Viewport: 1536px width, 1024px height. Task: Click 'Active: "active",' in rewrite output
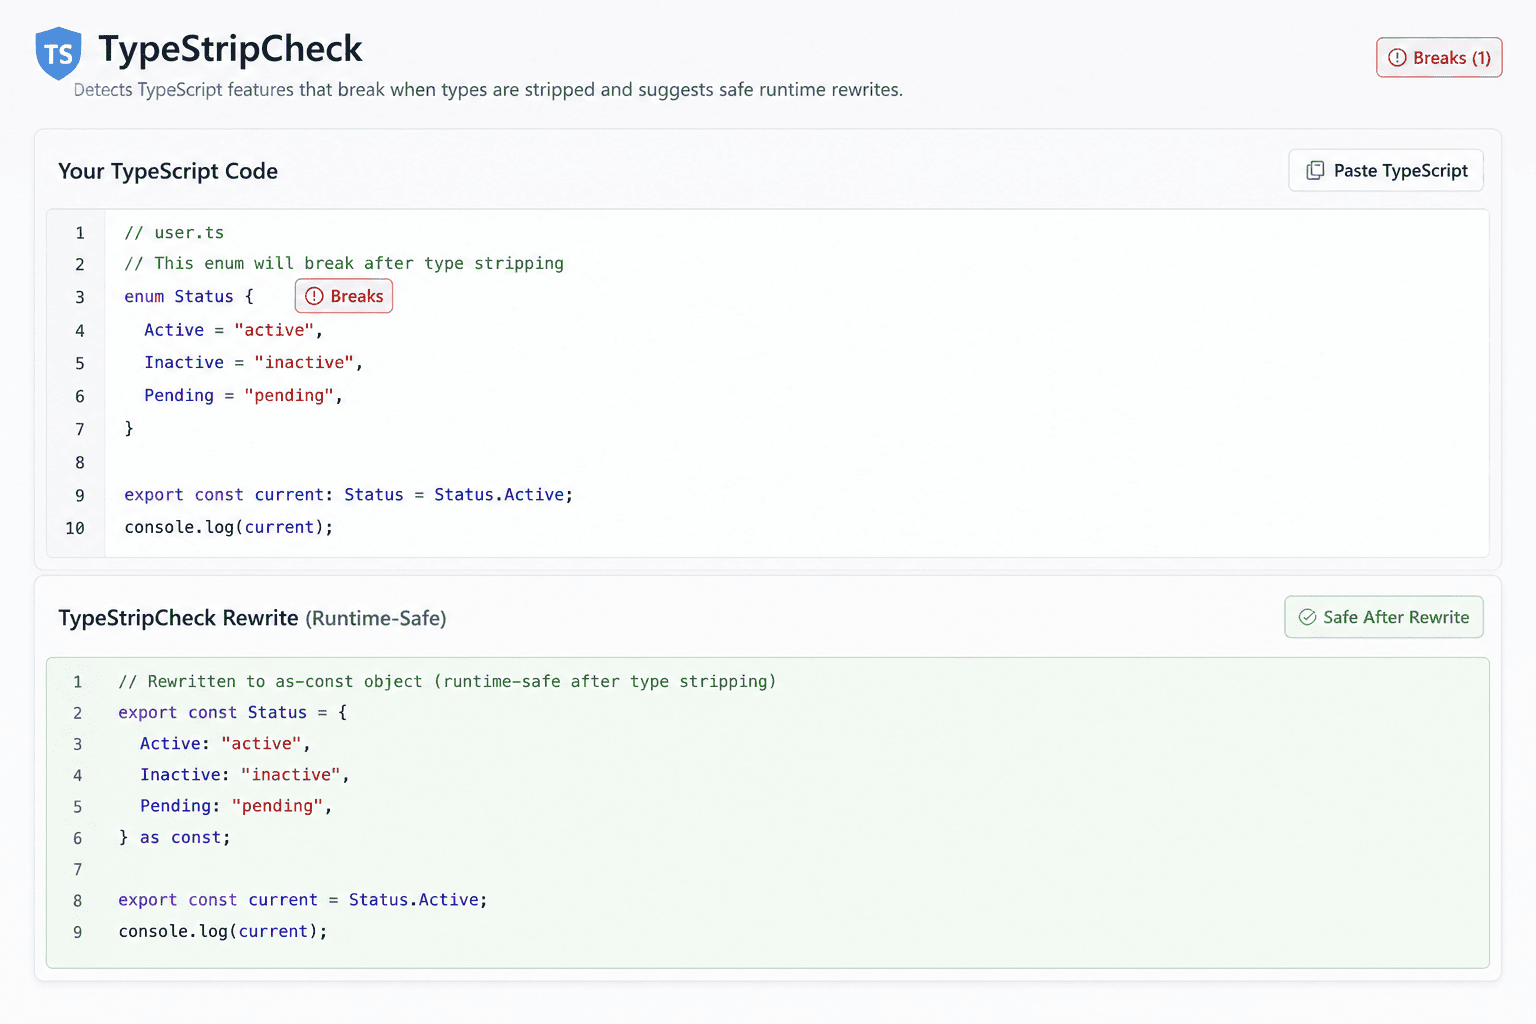point(225,744)
